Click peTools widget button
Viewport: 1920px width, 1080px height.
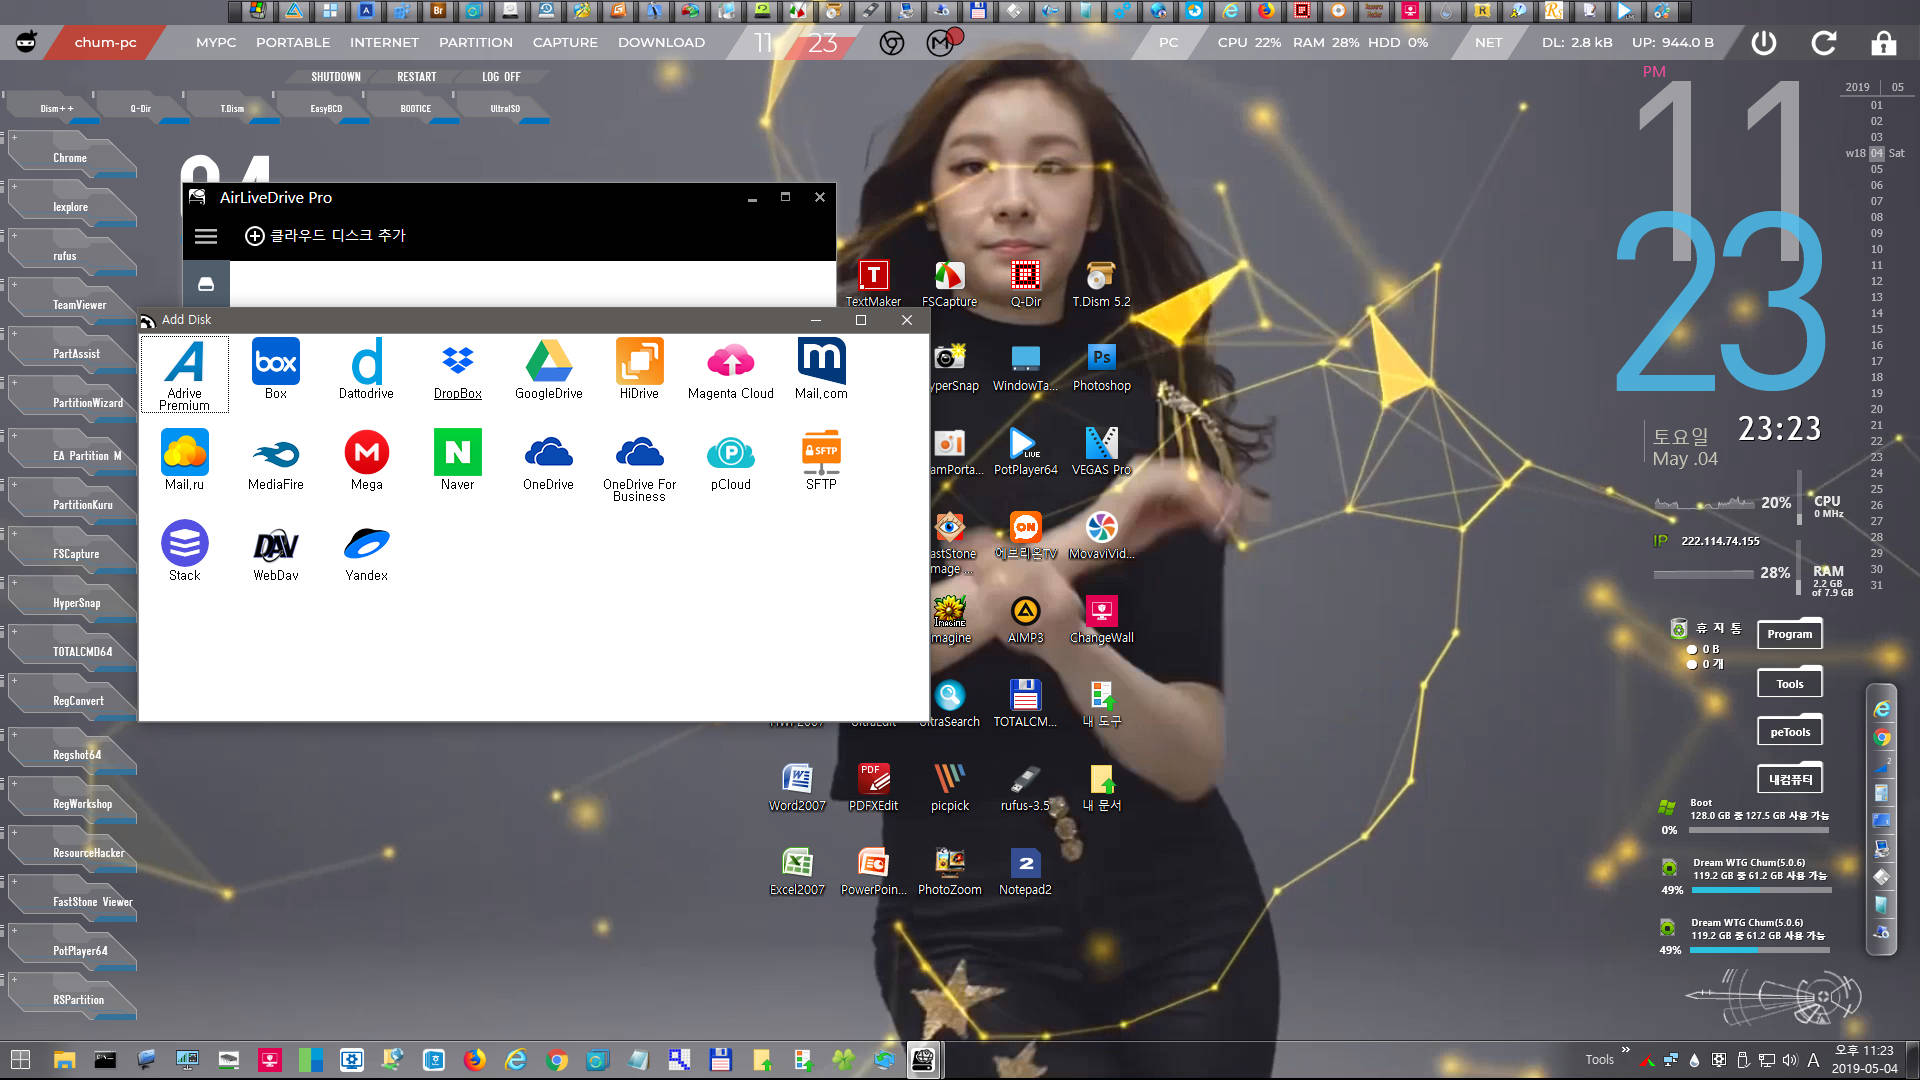click(1789, 732)
